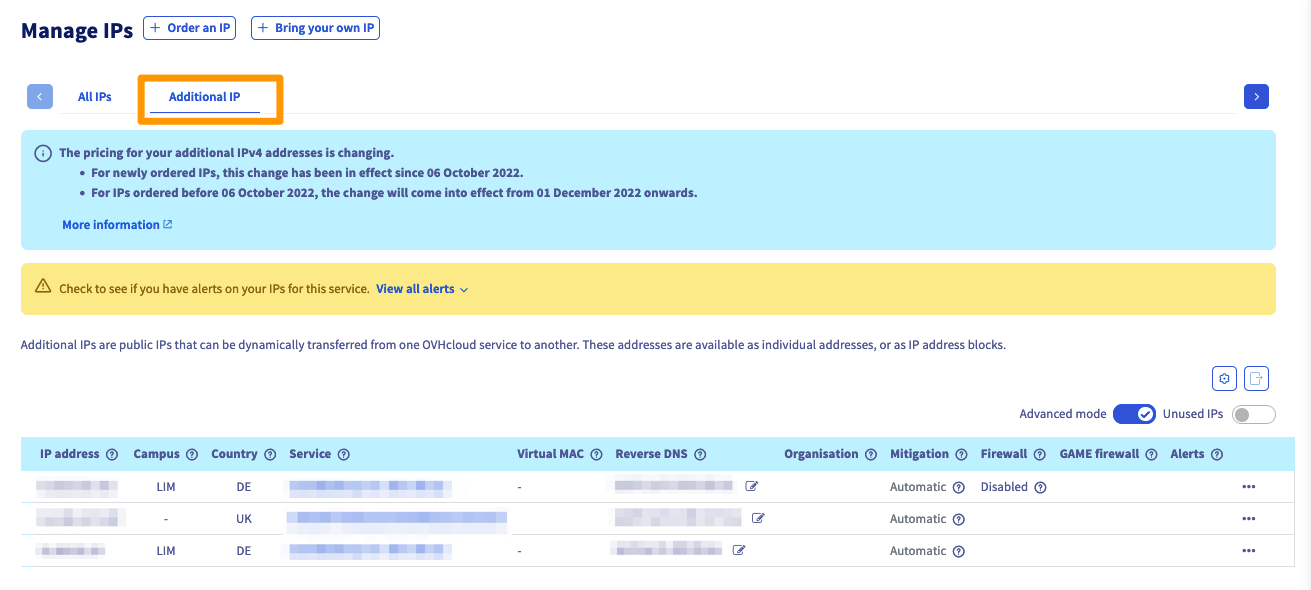Switch to the All IPs tab
Viewport: 1311px width, 590px height.
pyautogui.click(x=94, y=96)
